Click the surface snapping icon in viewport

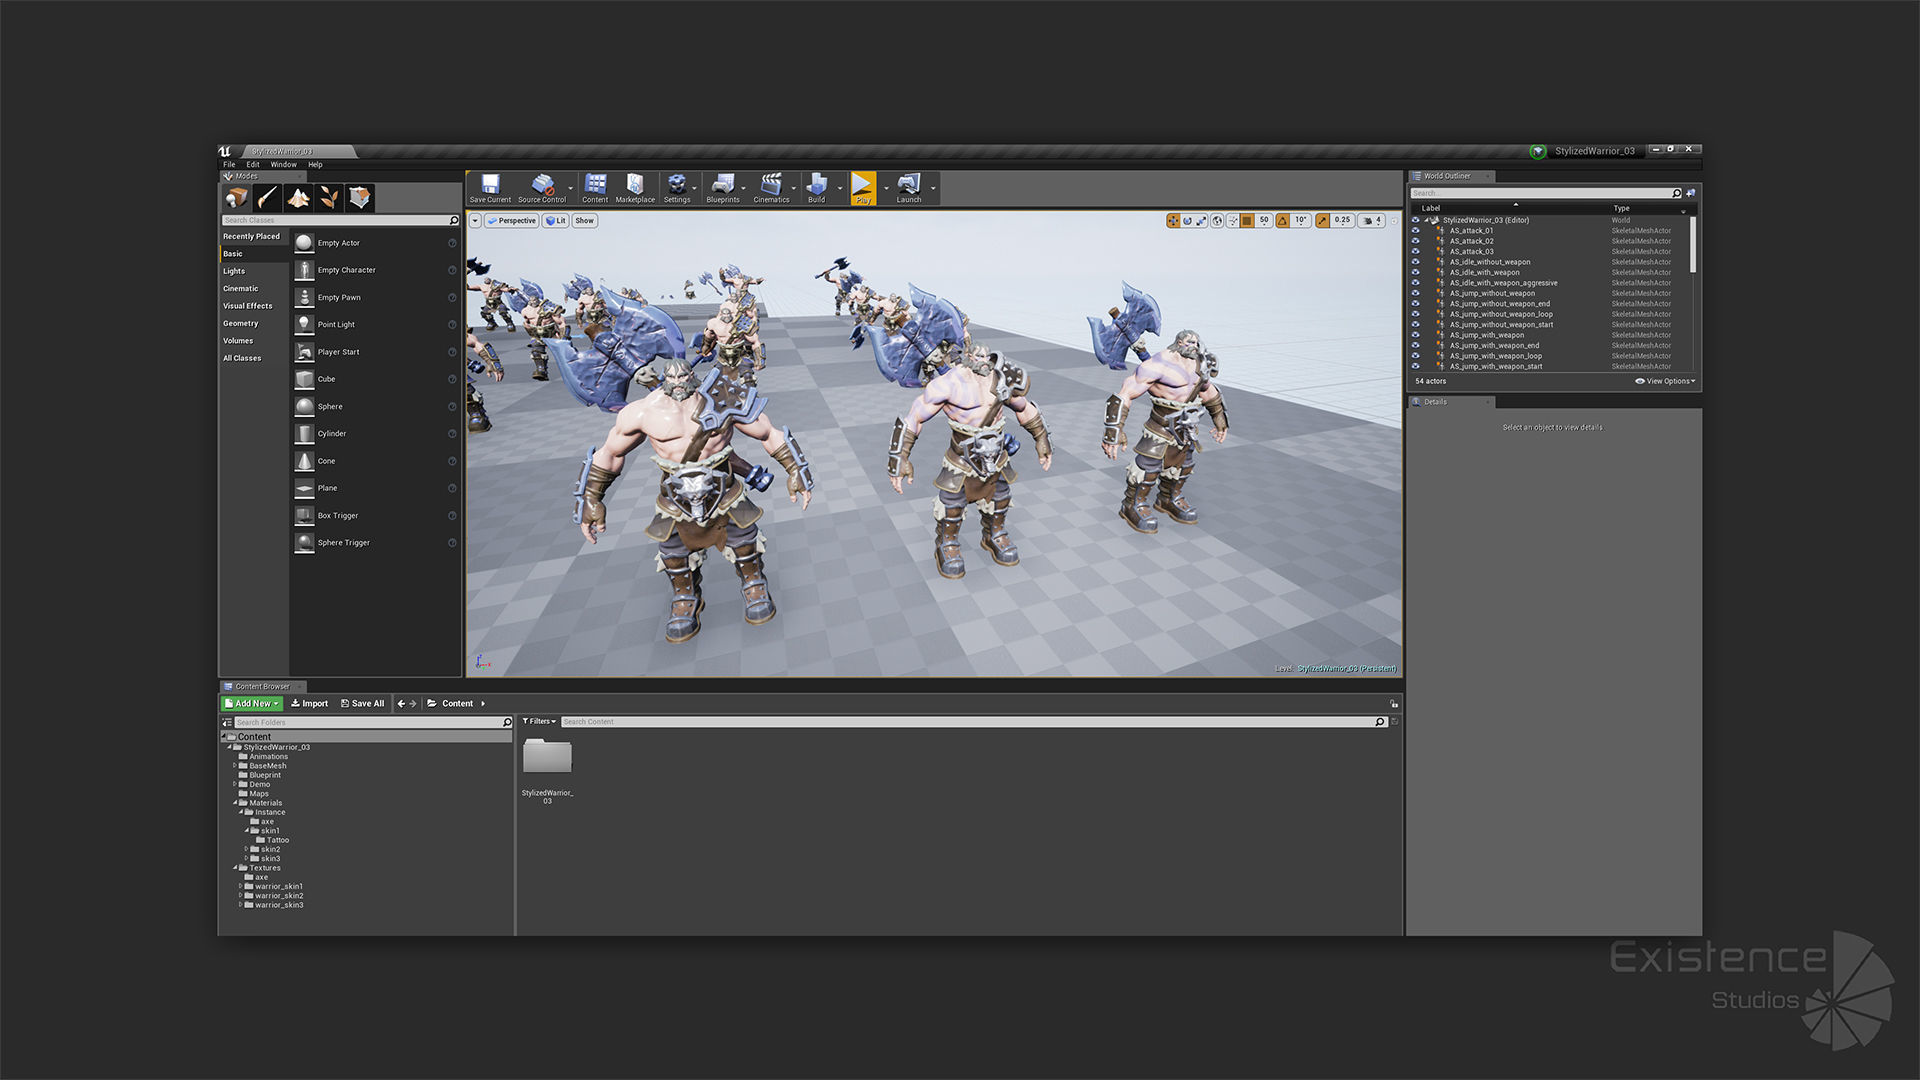[x=1233, y=221]
